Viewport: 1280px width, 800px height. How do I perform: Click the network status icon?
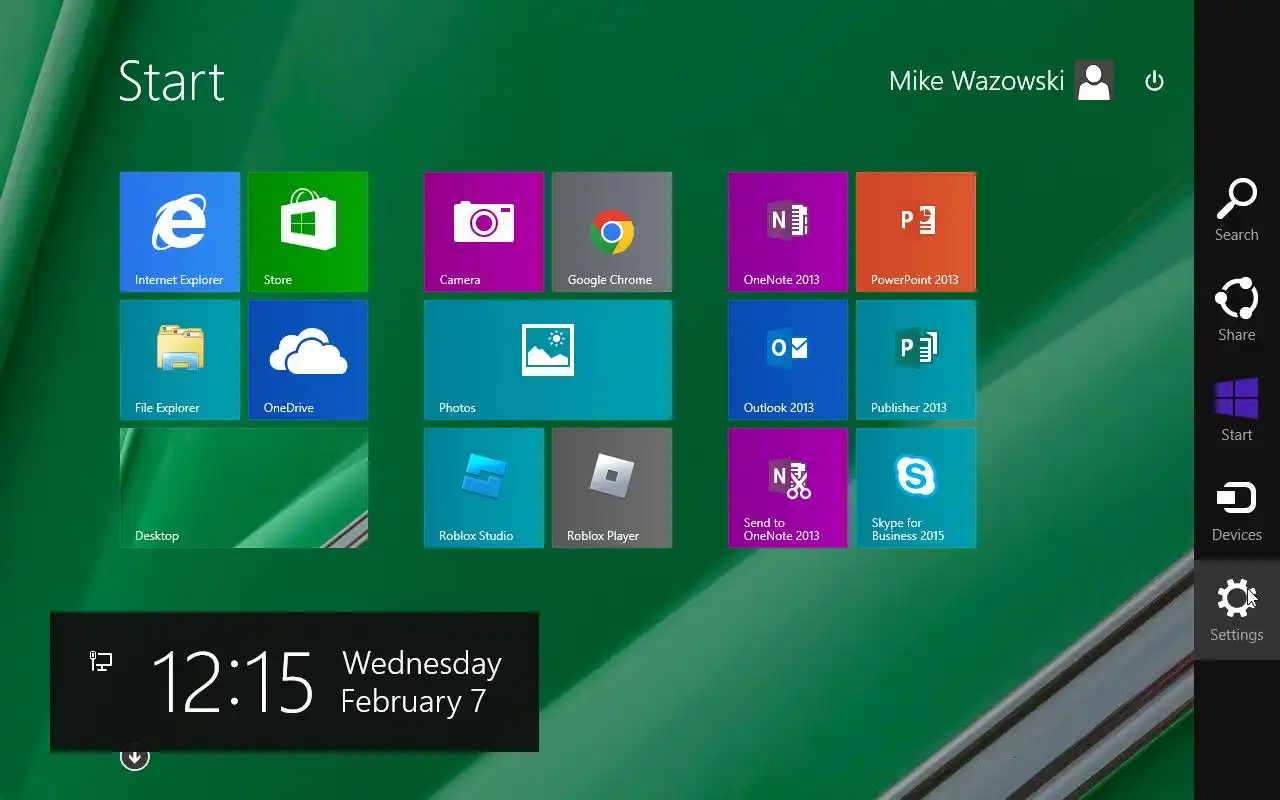(x=101, y=661)
